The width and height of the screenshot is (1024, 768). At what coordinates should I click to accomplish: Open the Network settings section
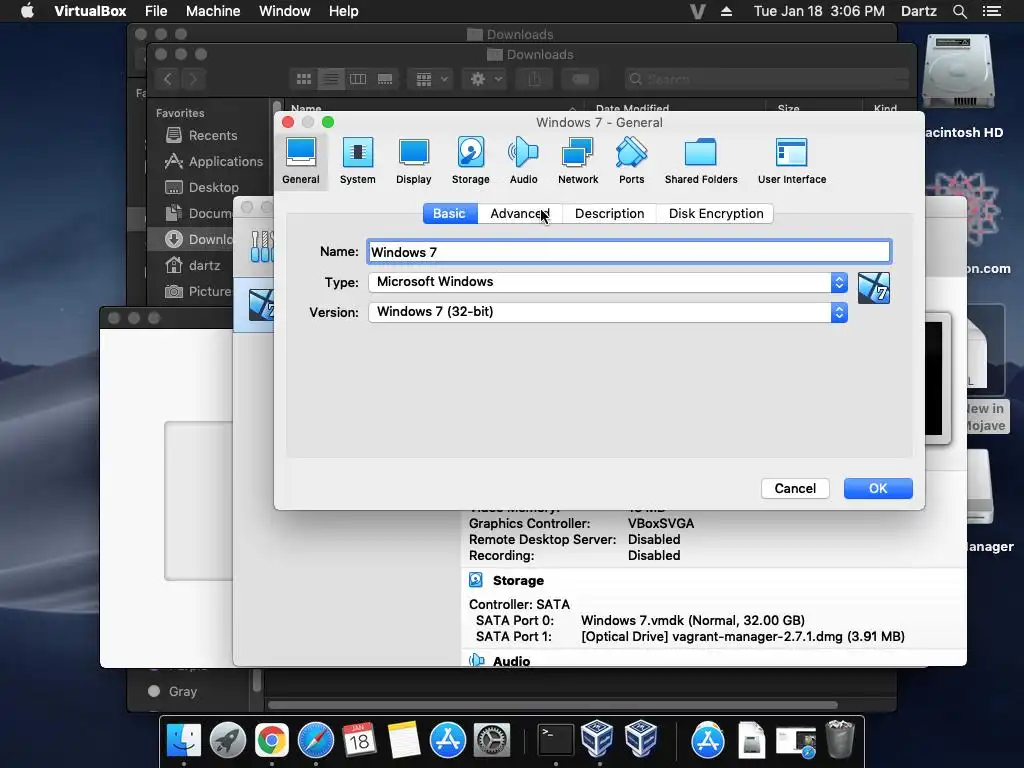pyautogui.click(x=578, y=161)
